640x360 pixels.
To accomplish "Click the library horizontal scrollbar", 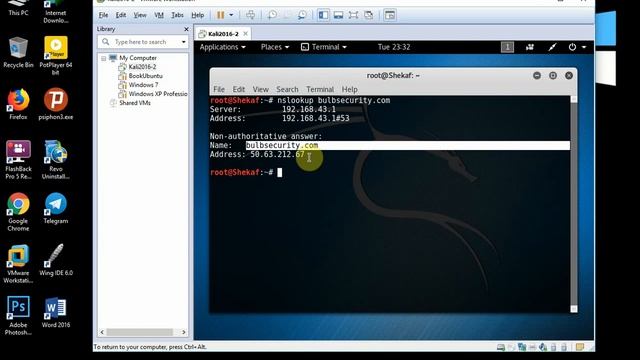I will [x=140, y=332].
